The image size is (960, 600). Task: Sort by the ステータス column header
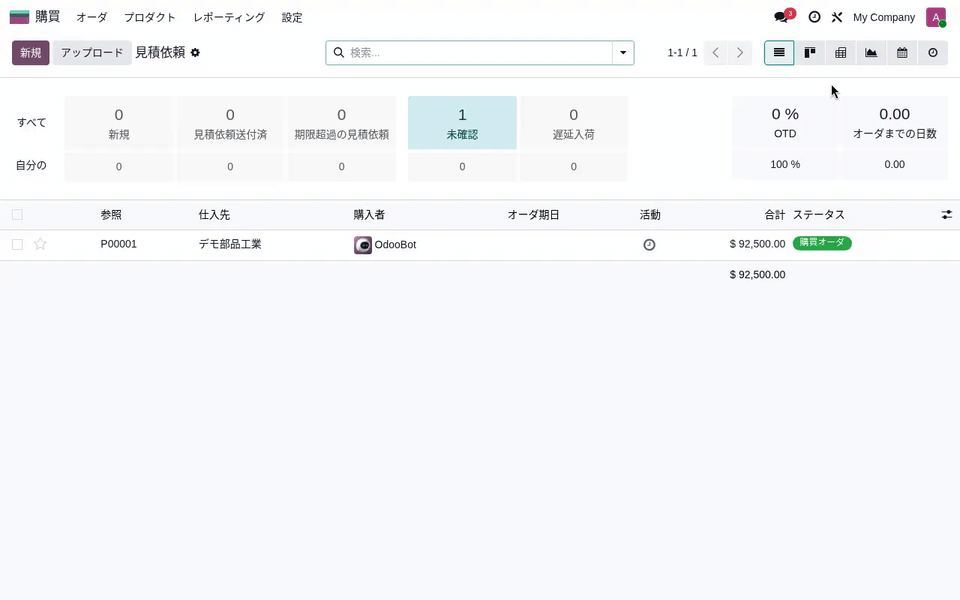coord(819,215)
